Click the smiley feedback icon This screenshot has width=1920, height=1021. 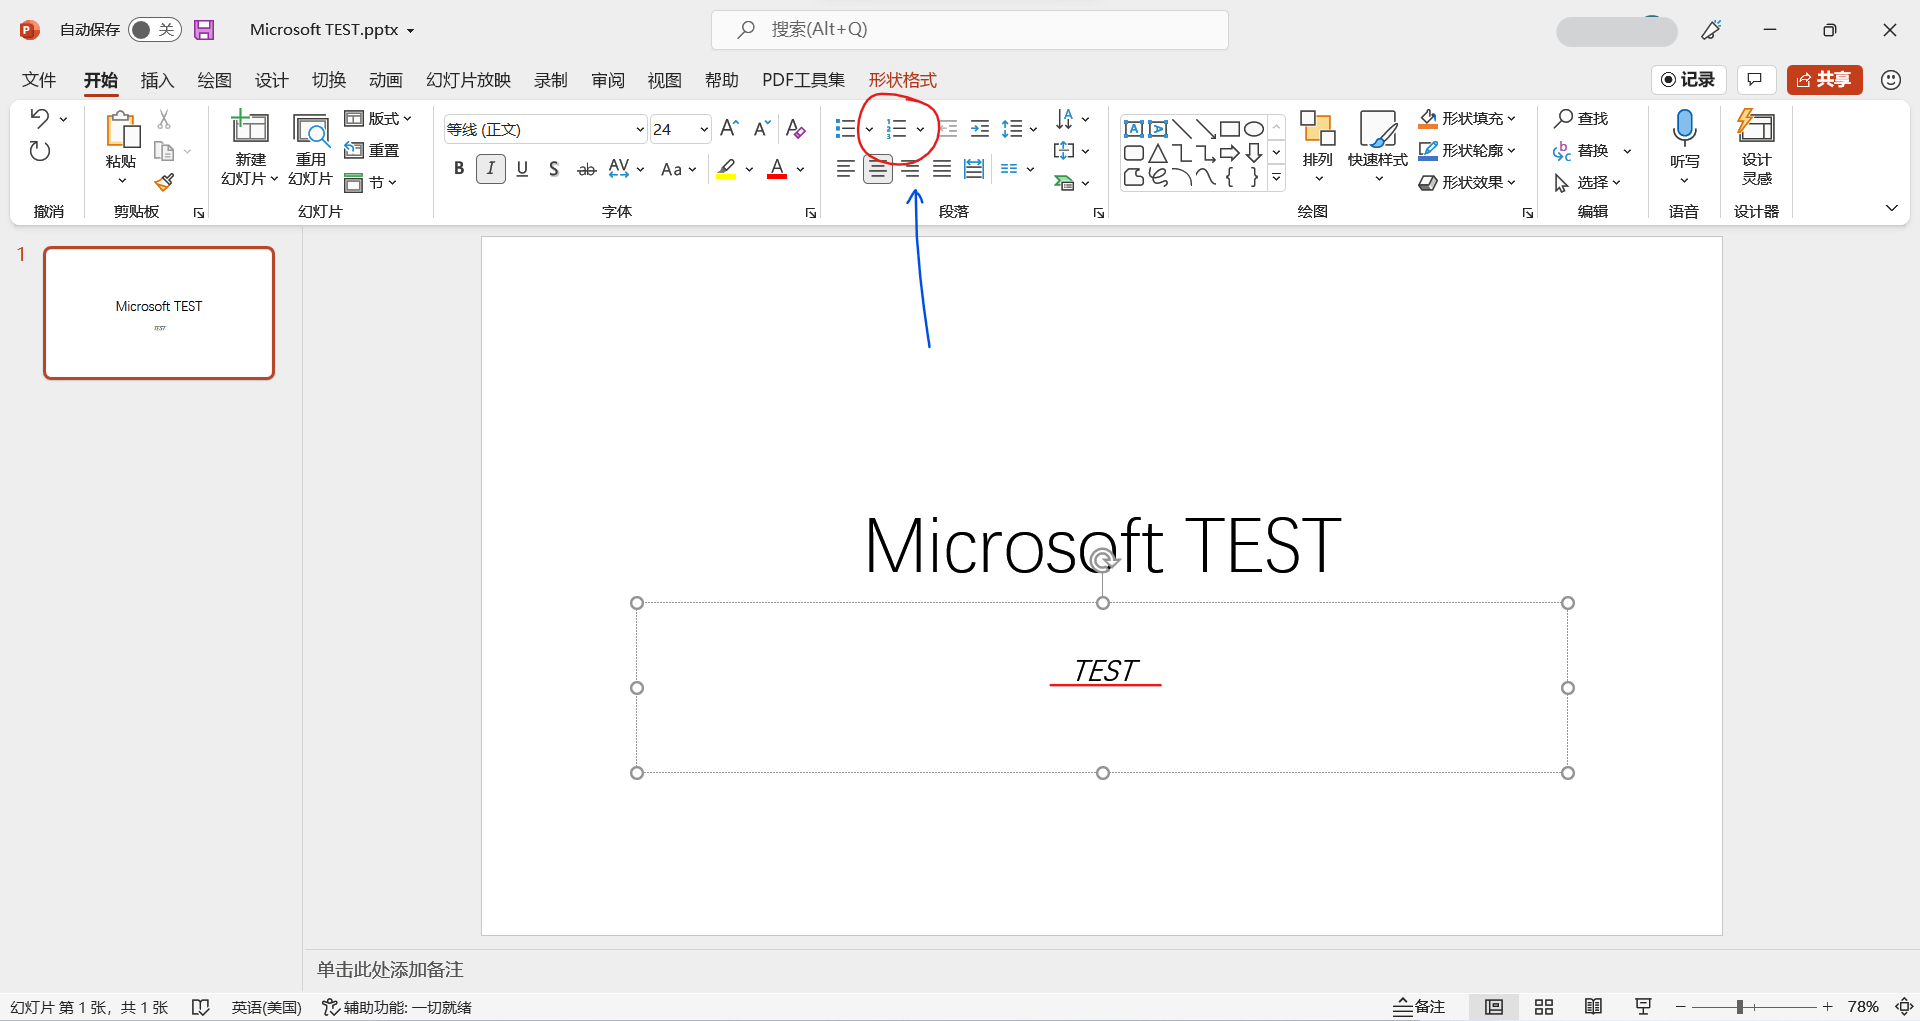(x=1891, y=80)
